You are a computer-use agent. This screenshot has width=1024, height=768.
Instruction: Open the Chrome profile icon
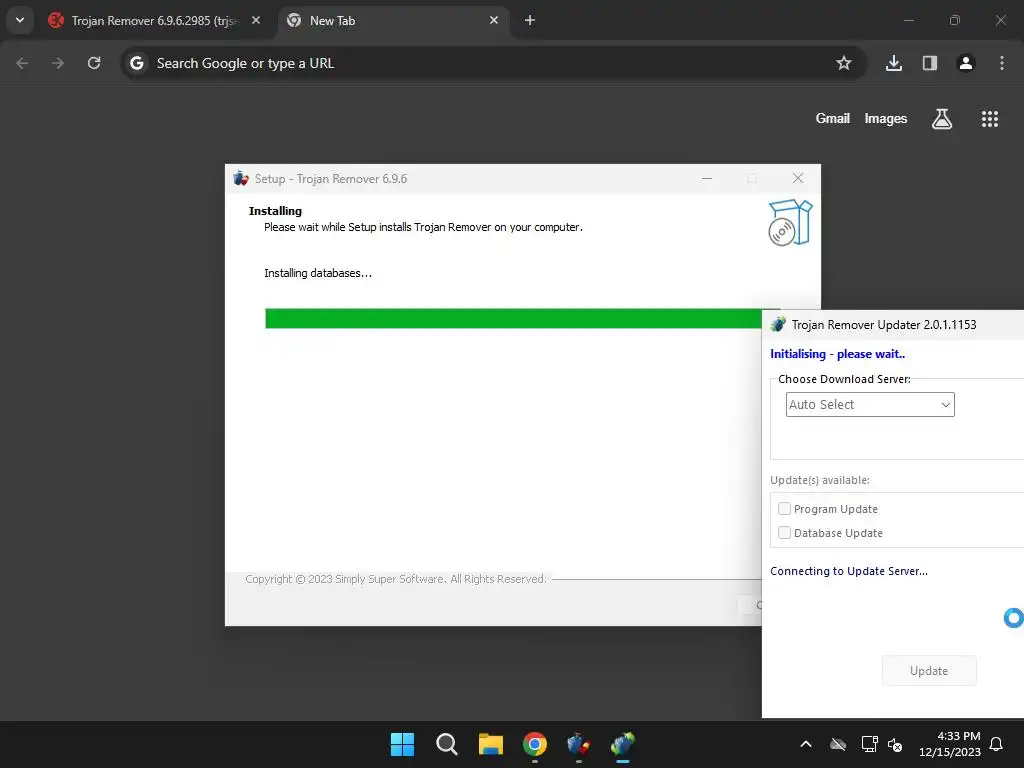(x=966, y=63)
